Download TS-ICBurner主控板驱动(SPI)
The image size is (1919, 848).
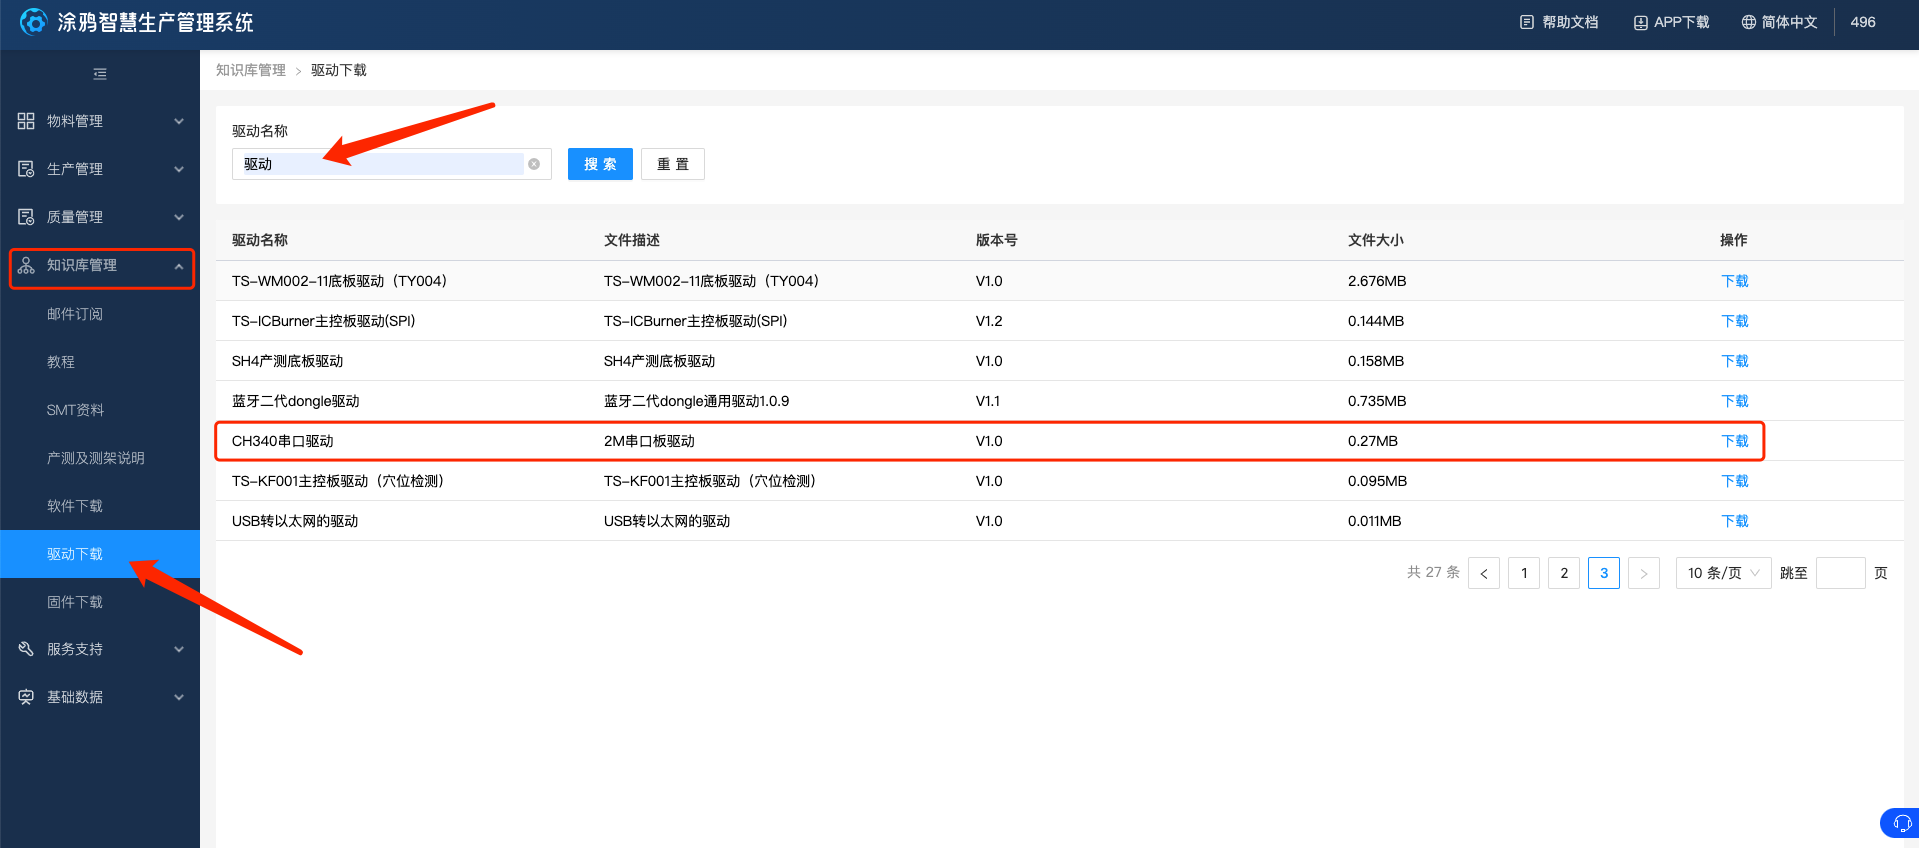tap(1735, 321)
